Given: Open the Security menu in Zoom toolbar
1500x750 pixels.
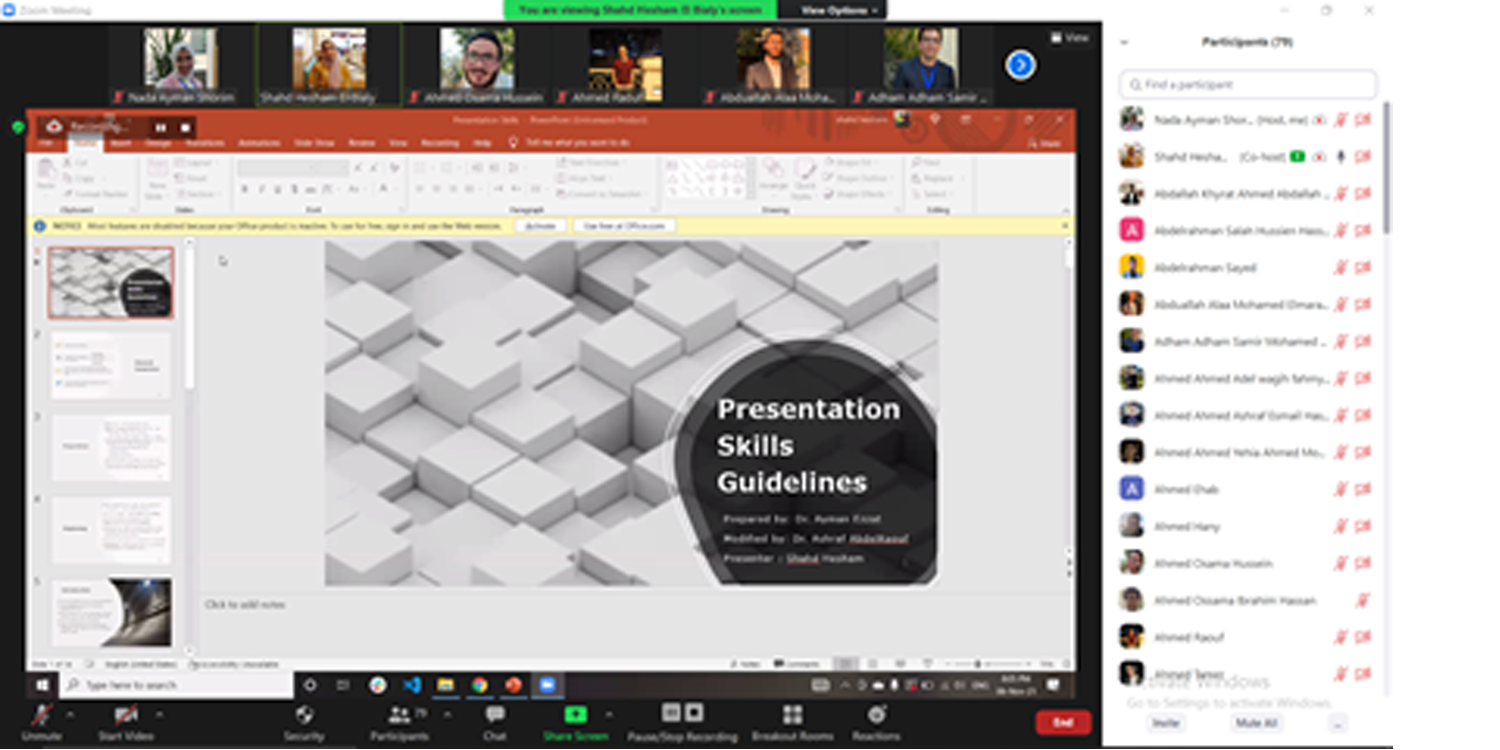Looking at the screenshot, I should click(x=304, y=716).
